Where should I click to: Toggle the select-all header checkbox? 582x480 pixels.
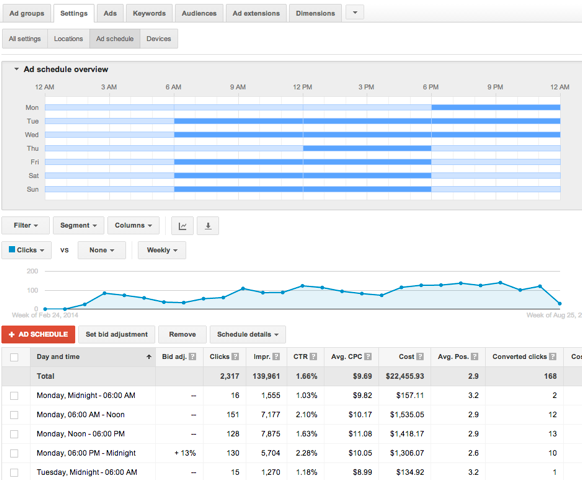pos(14,357)
